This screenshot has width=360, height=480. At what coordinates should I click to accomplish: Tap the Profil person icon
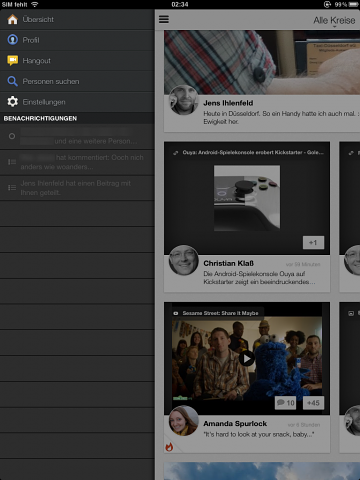click(x=13, y=40)
